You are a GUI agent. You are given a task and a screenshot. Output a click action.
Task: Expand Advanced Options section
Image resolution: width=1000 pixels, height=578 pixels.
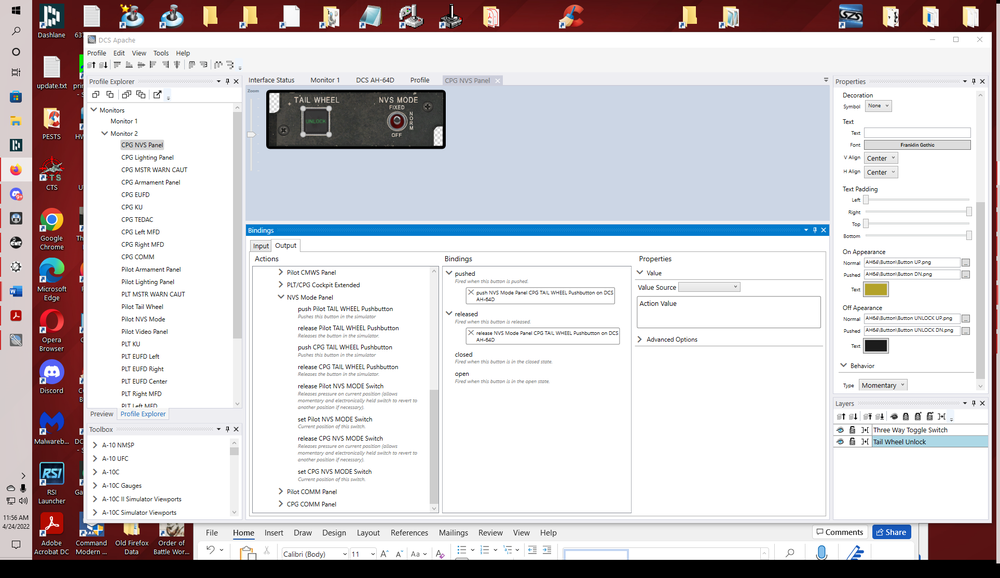(642, 340)
